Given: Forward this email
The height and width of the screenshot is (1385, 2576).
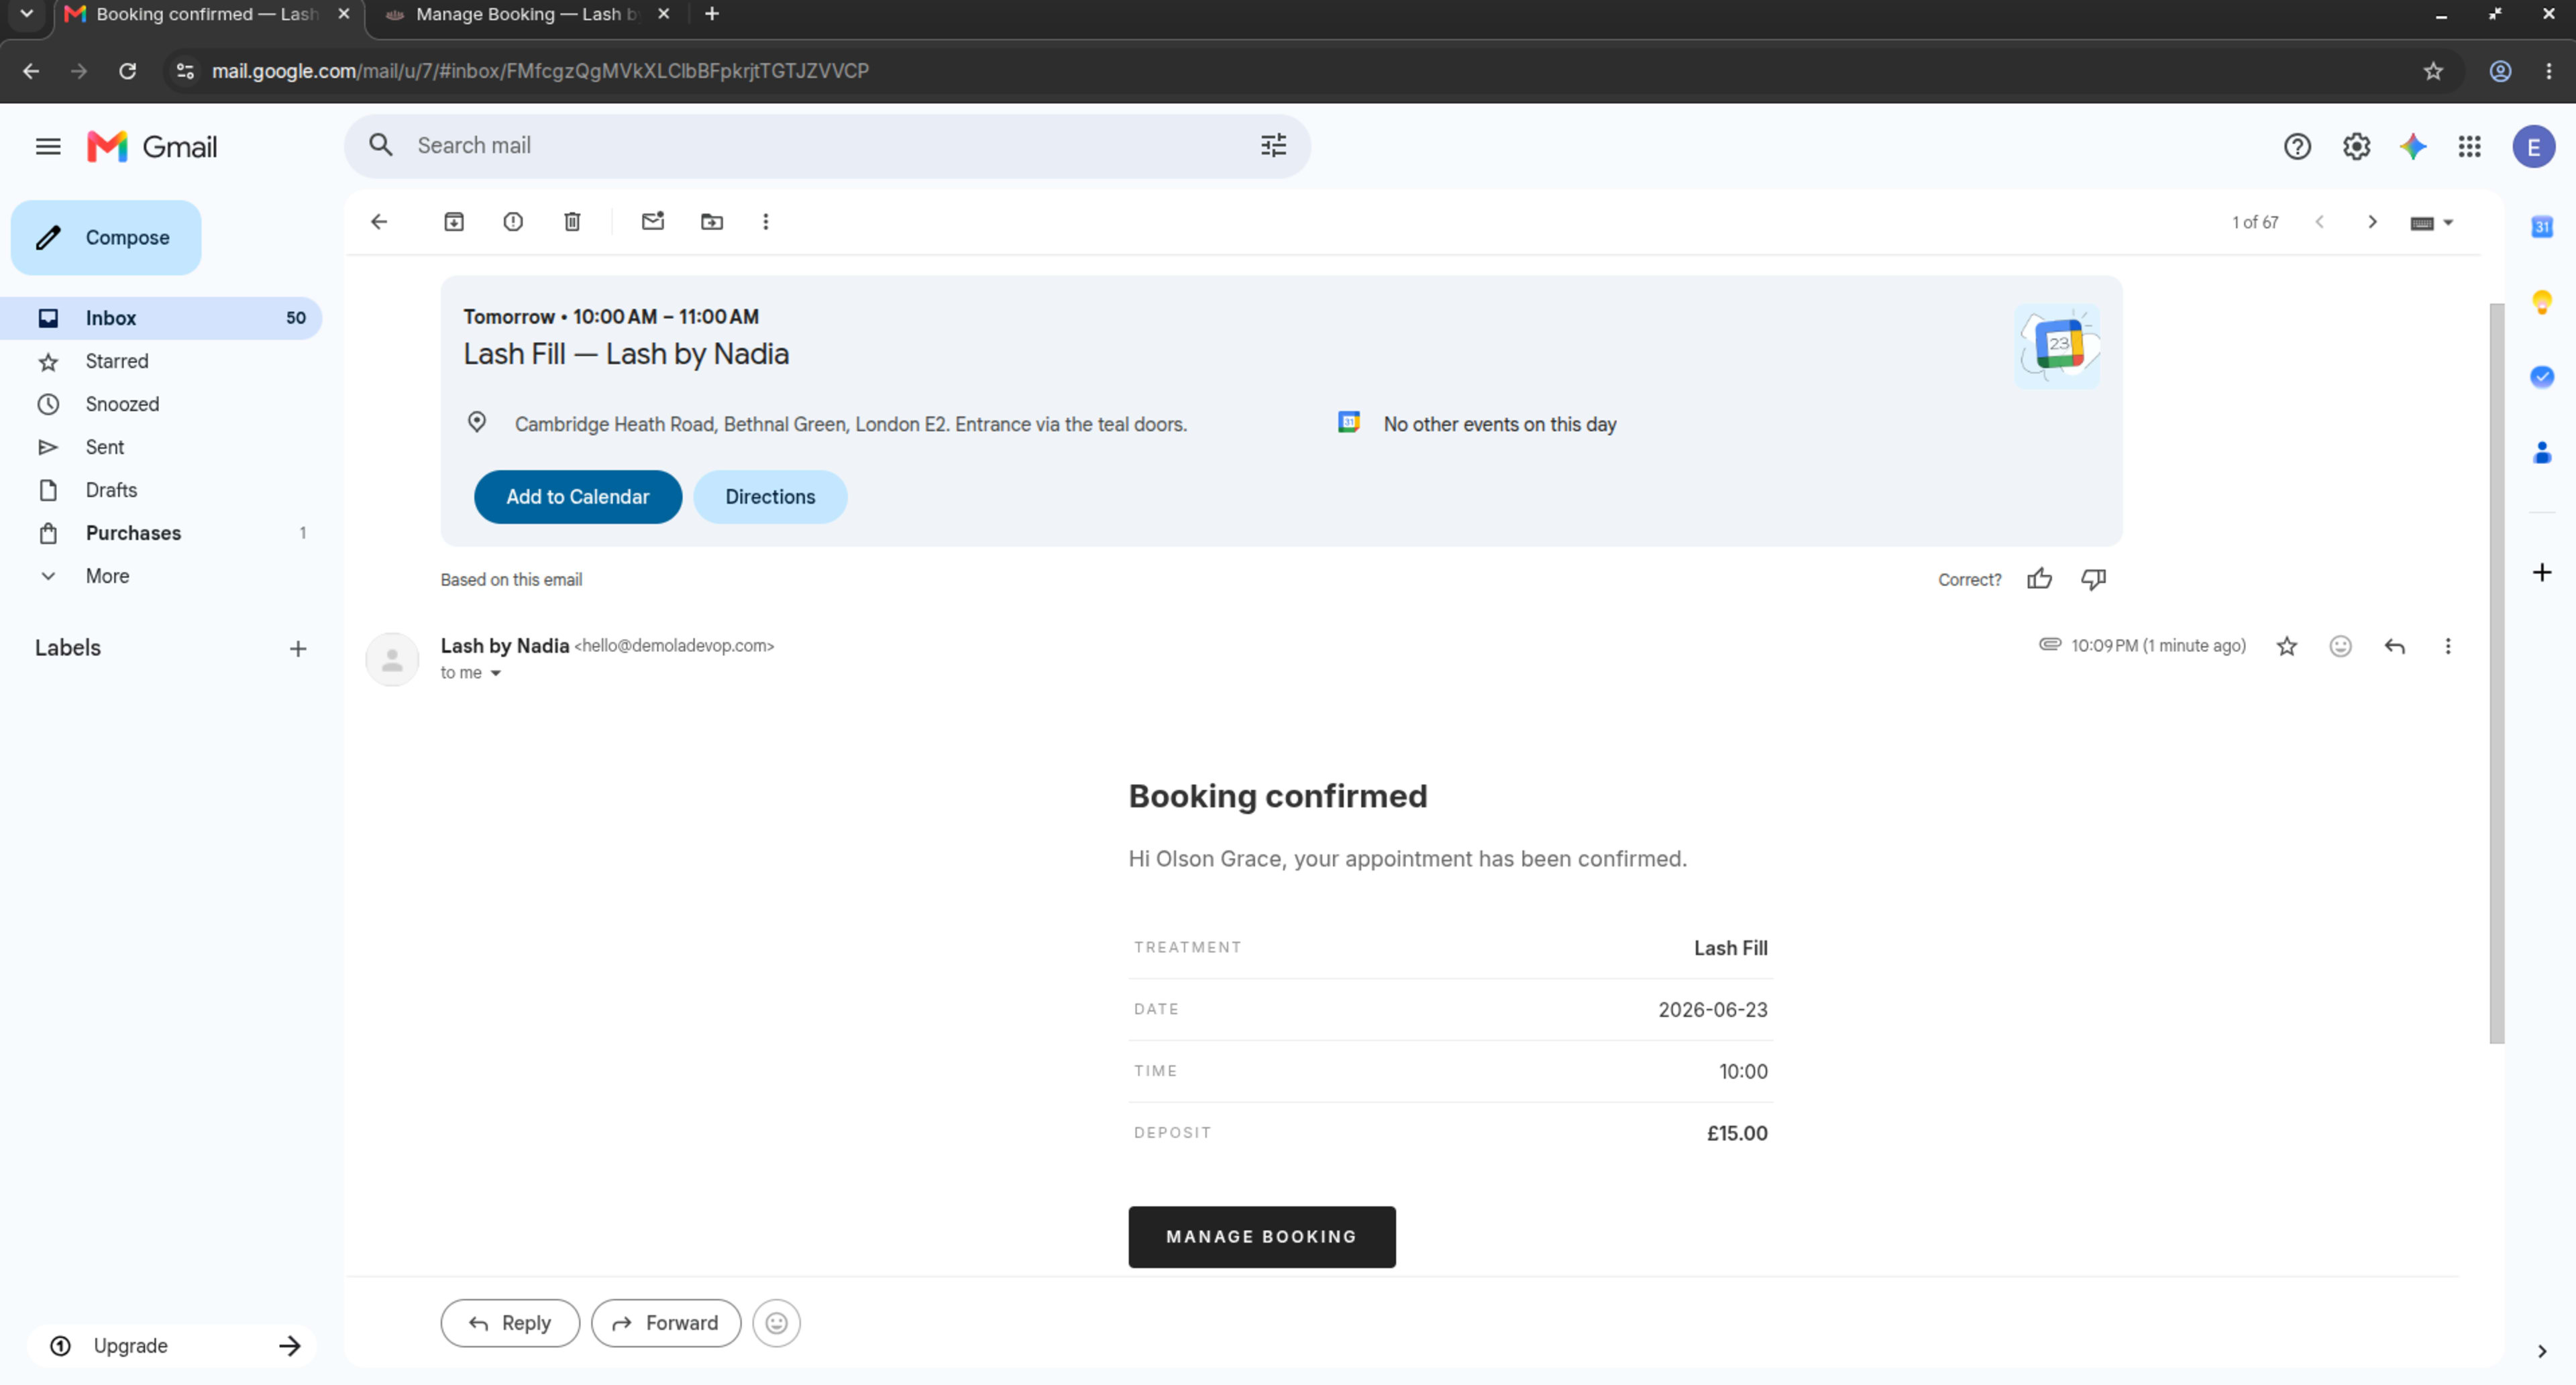Looking at the screenshot, I should pyautogui.click(x=665, y=1323).
